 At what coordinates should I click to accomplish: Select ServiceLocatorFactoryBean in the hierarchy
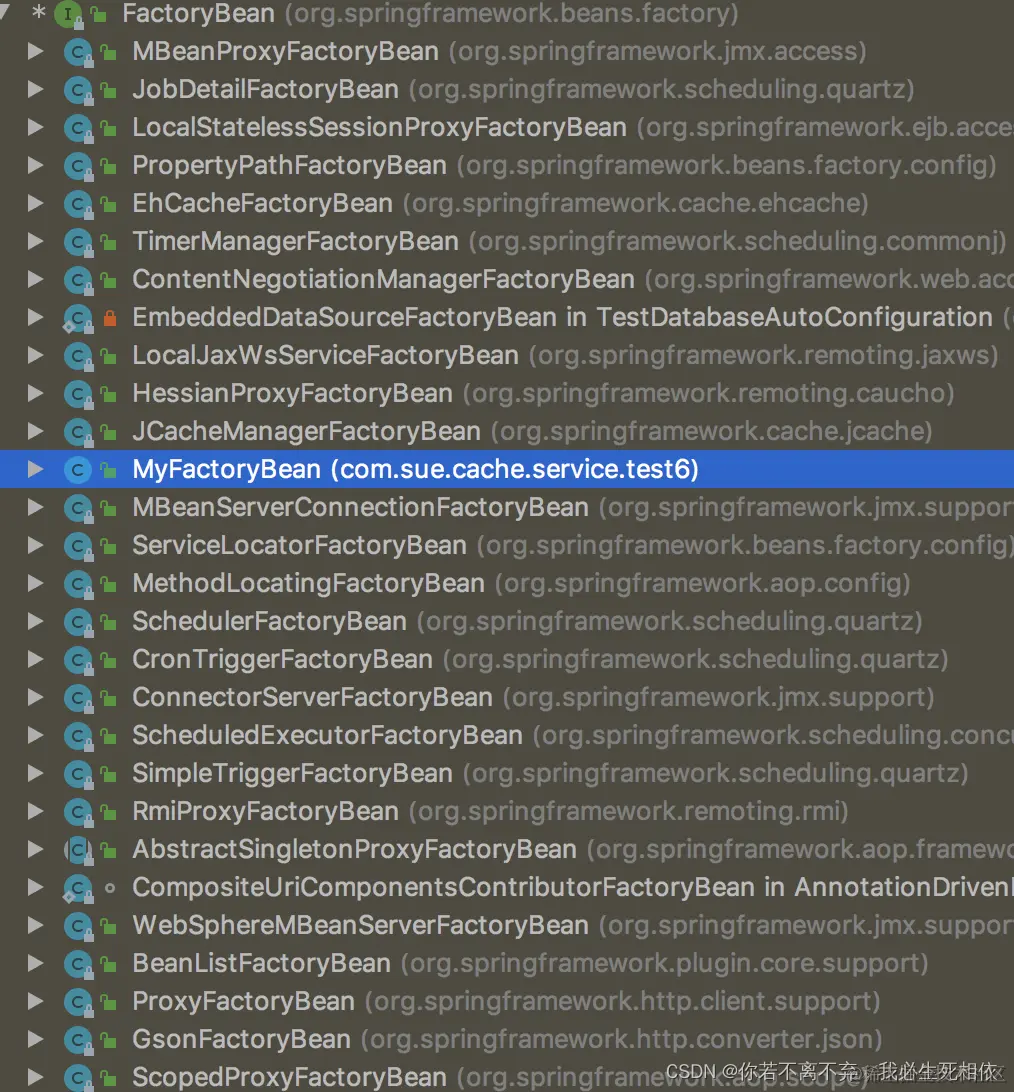pyautogui.click(x=507, y=545)
